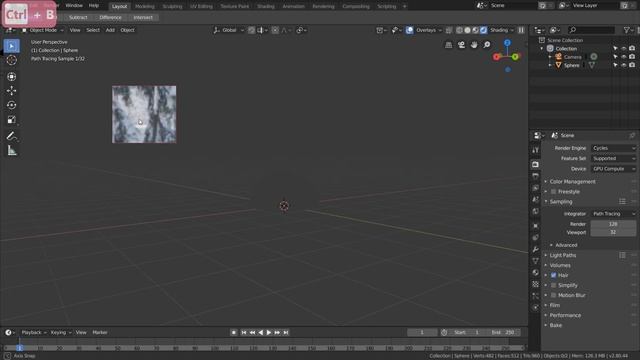Select the Select Box tool
Viewport: 640px width, 360px height.
[x=11, y=46]
